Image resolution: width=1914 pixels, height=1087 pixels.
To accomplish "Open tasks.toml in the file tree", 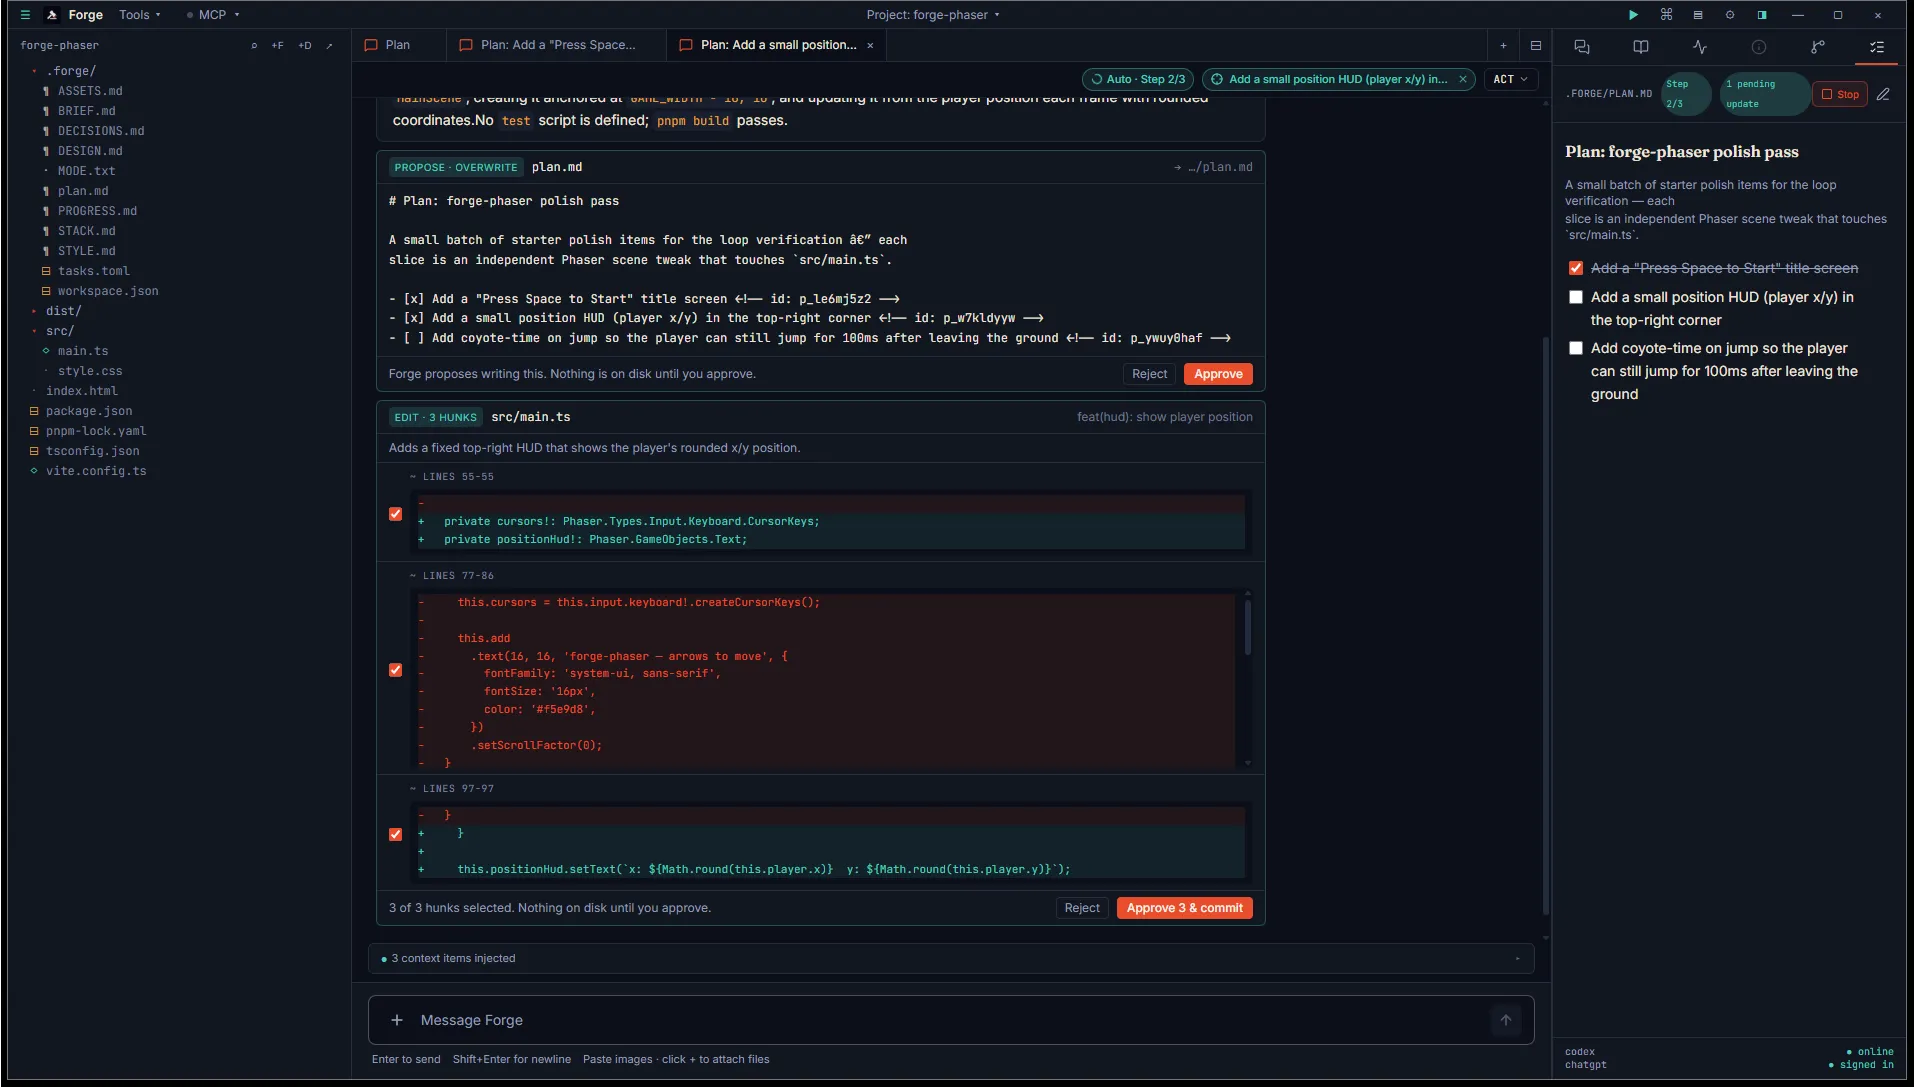I will (x=93, y=271).
